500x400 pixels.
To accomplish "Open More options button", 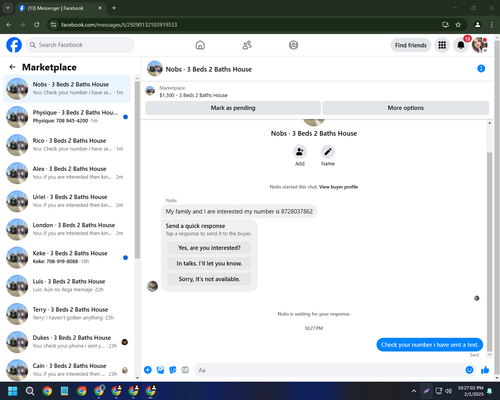I will point(406,108).
